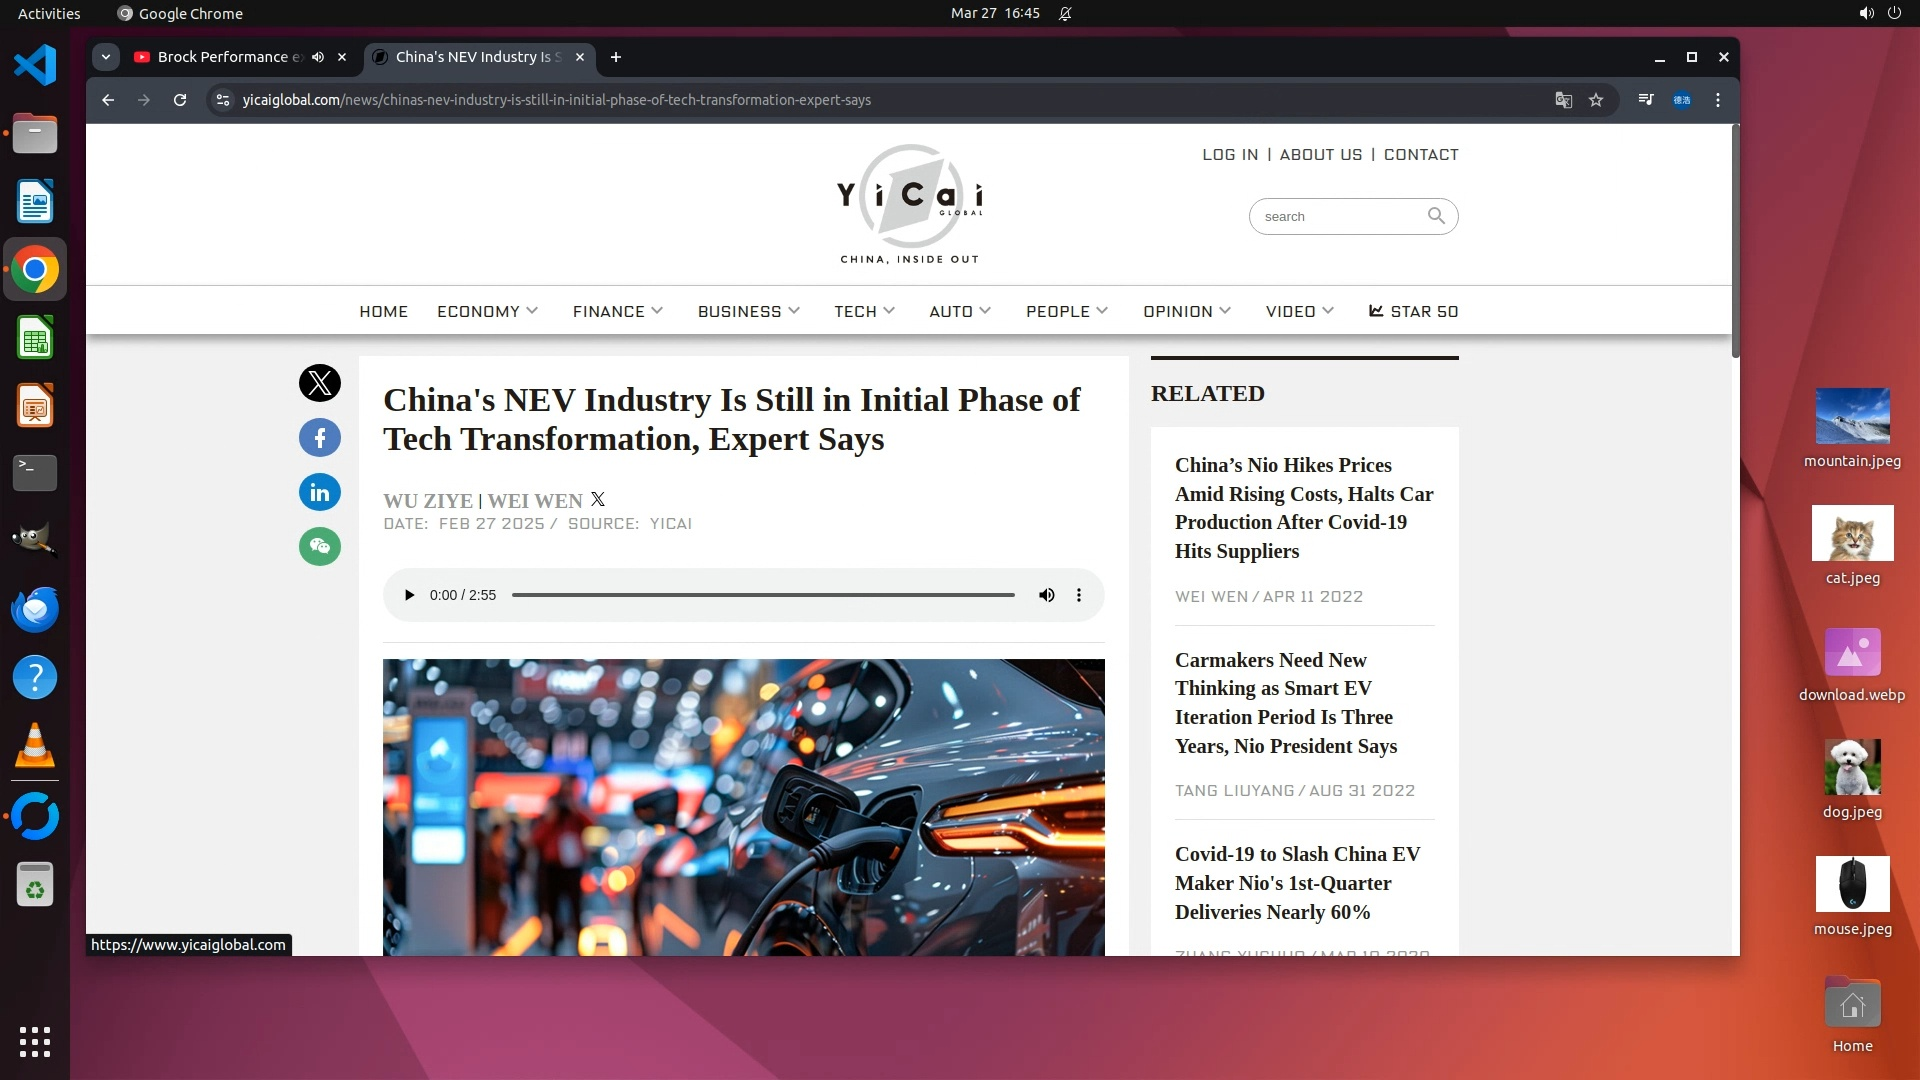Bookmark page with star icon
Image resolution: width=1920 pixels, height=1080 pixels.
(x=1596, y=100)
